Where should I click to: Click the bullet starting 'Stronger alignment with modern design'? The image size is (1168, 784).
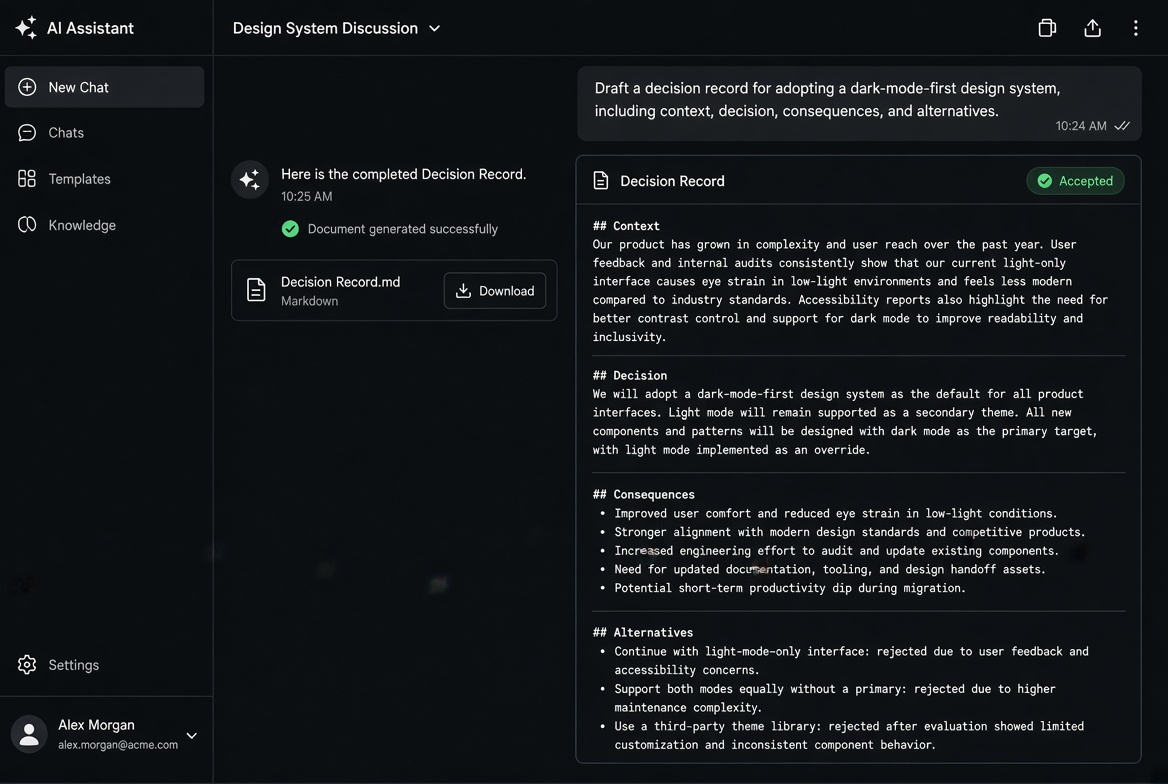[849, 532]
